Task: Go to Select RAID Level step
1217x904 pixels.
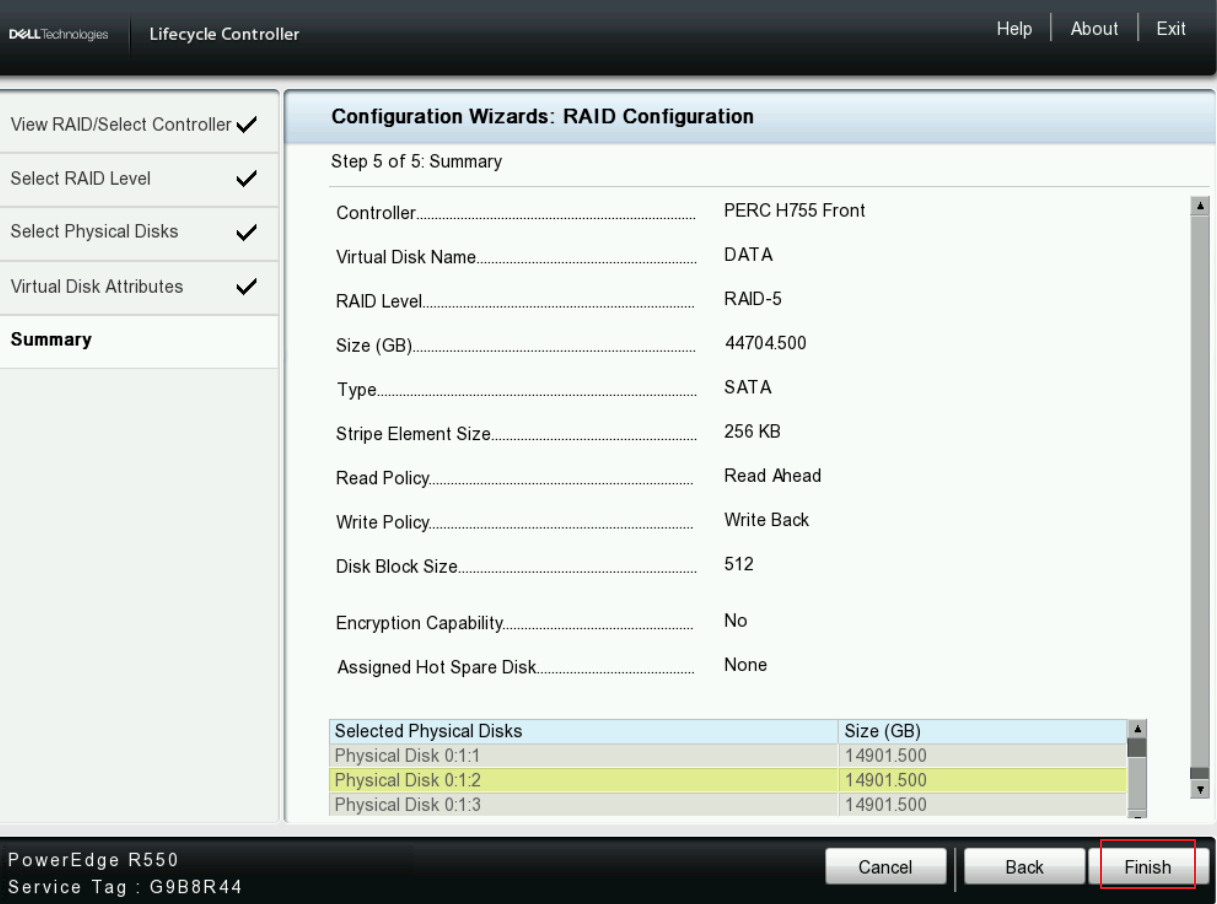Action: (138, 179)
